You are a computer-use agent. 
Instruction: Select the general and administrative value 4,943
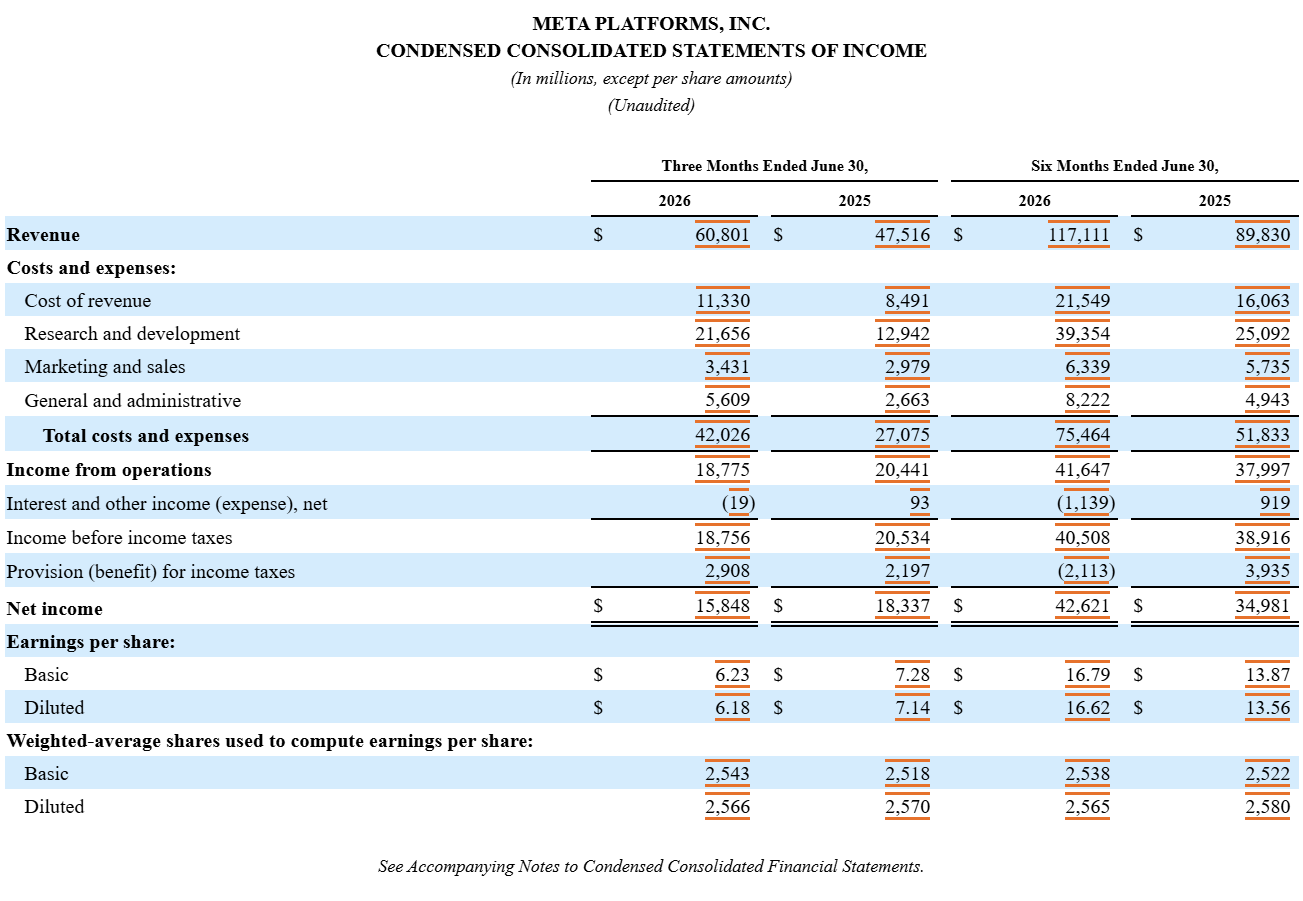click(1266, 401)
